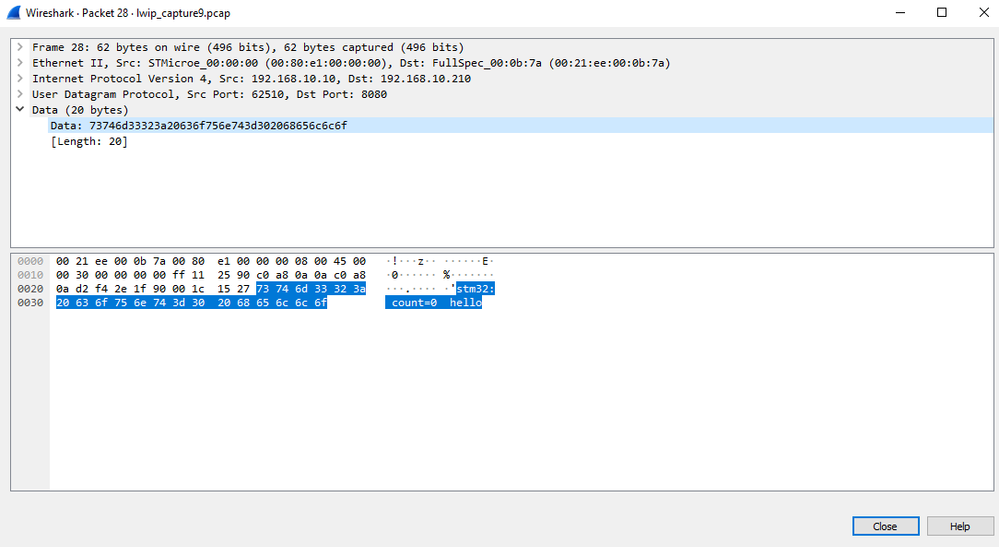Click ASCII text 'count=0' in hex pane
Viewport: 999px width, 547px height.
(414, 303)
